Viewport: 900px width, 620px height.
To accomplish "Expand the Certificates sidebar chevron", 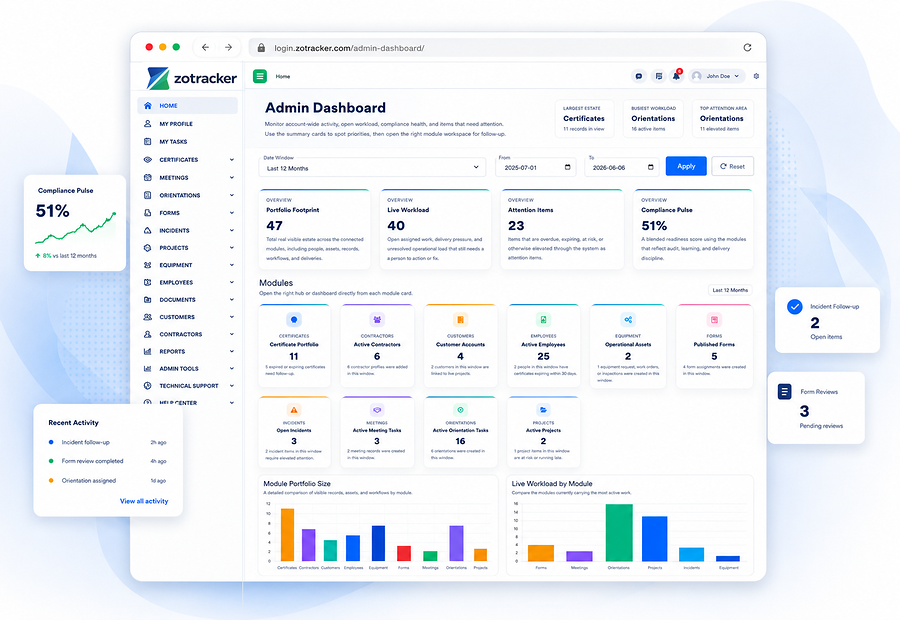I will coord(232,160).
